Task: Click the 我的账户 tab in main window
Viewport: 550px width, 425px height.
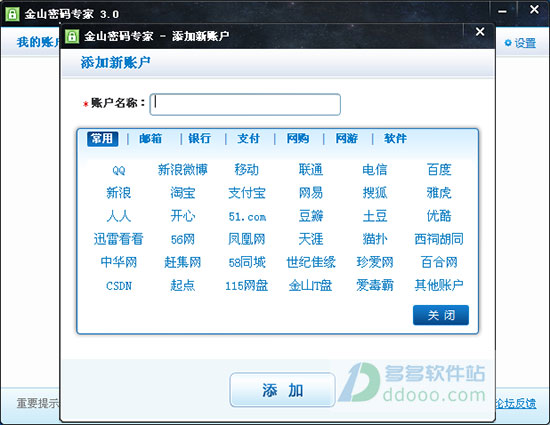Action: point(38,42)
